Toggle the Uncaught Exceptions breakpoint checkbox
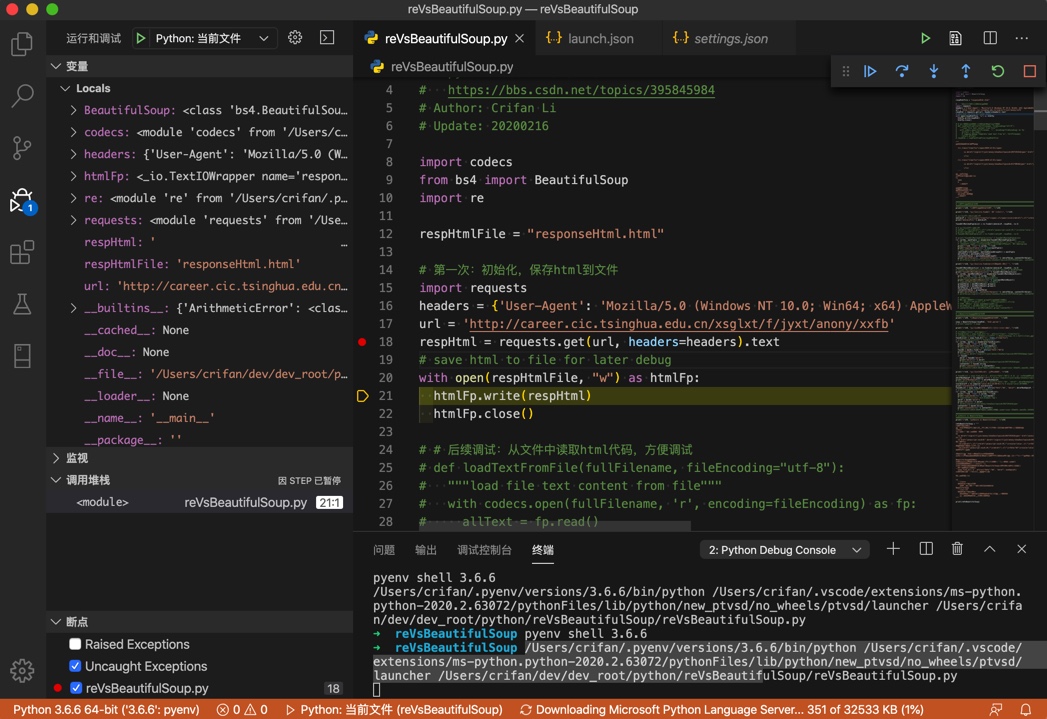The height and width of the screenshot is (719, 1047). (75, 666)
